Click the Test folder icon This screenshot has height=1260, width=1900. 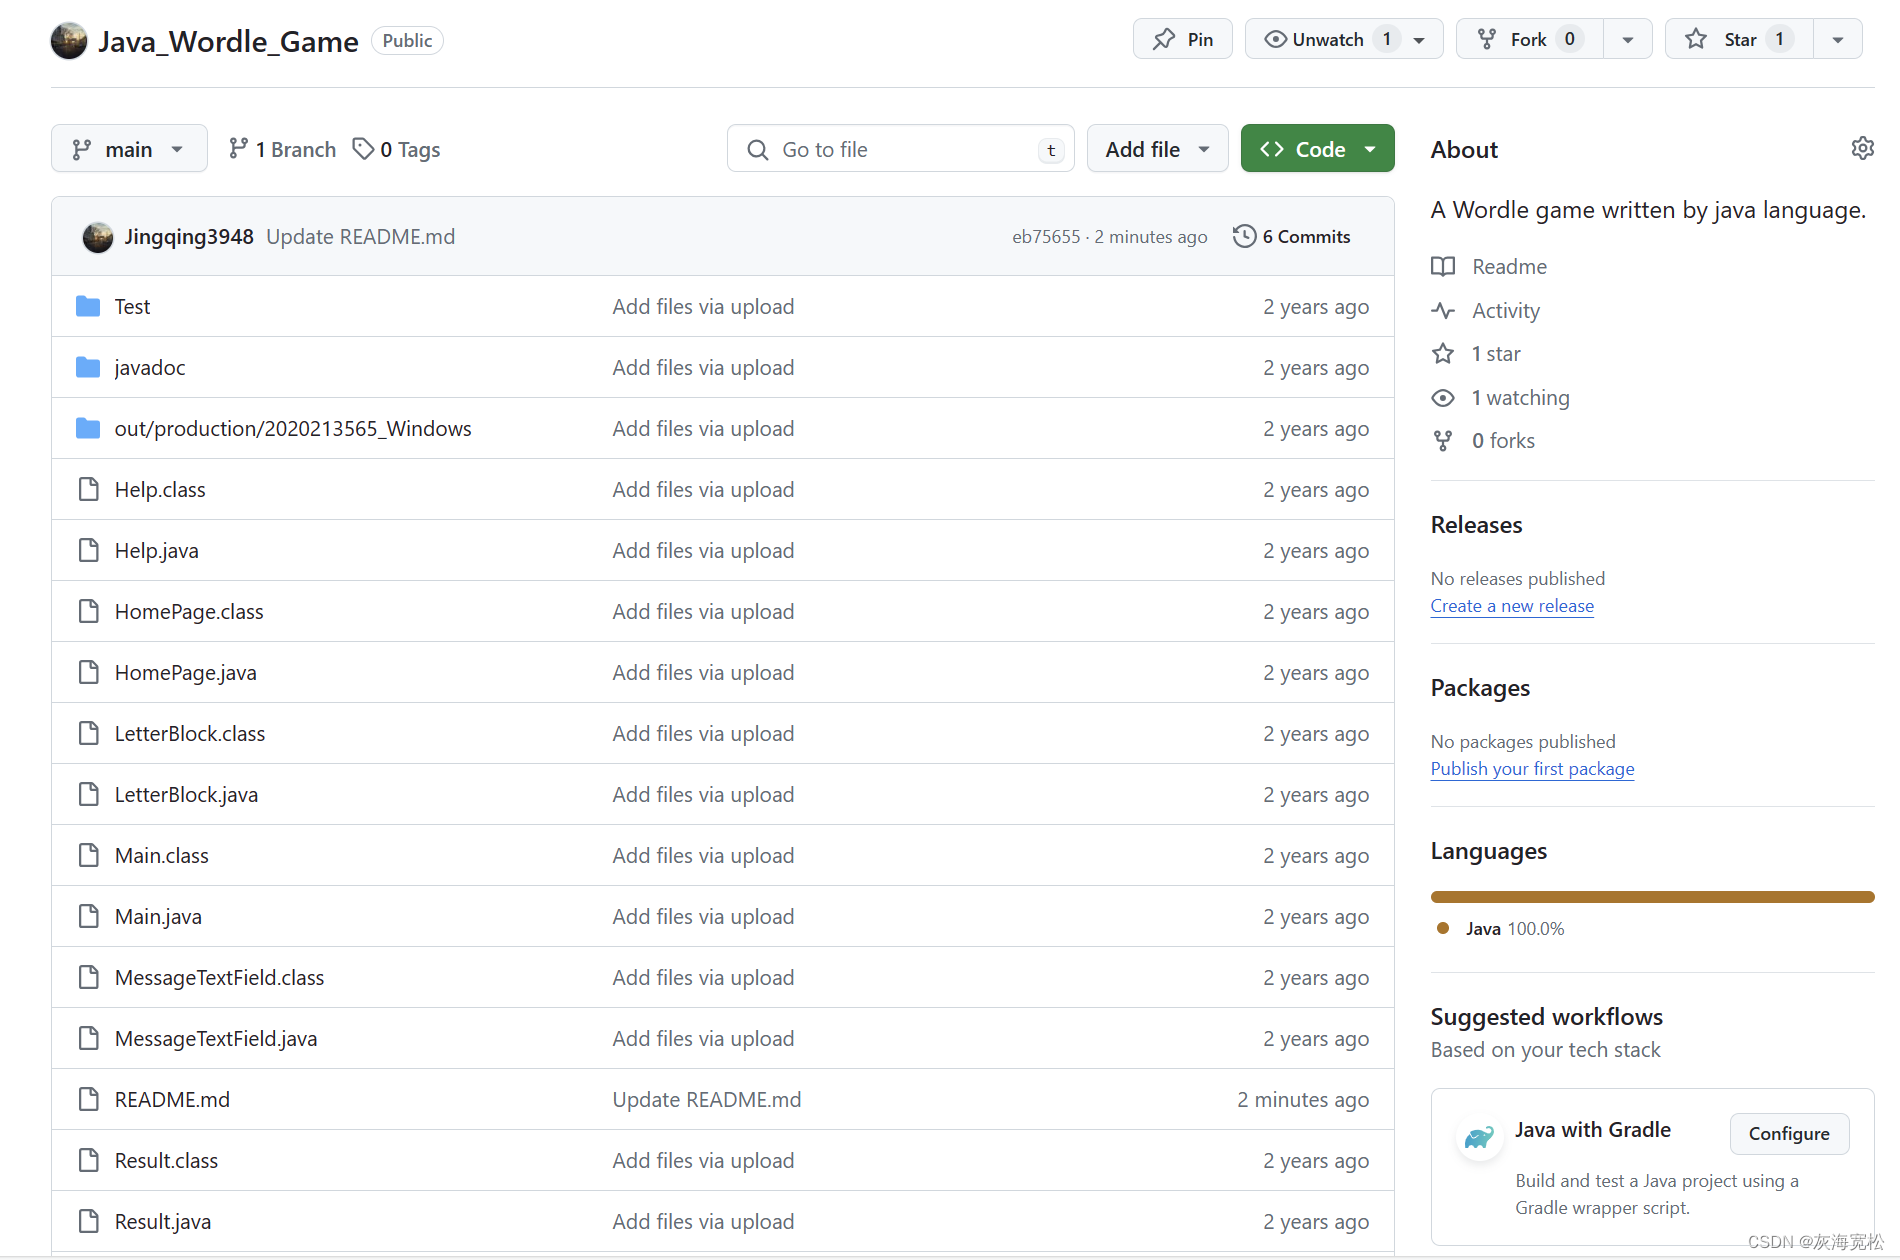click(x=88, y=306)
